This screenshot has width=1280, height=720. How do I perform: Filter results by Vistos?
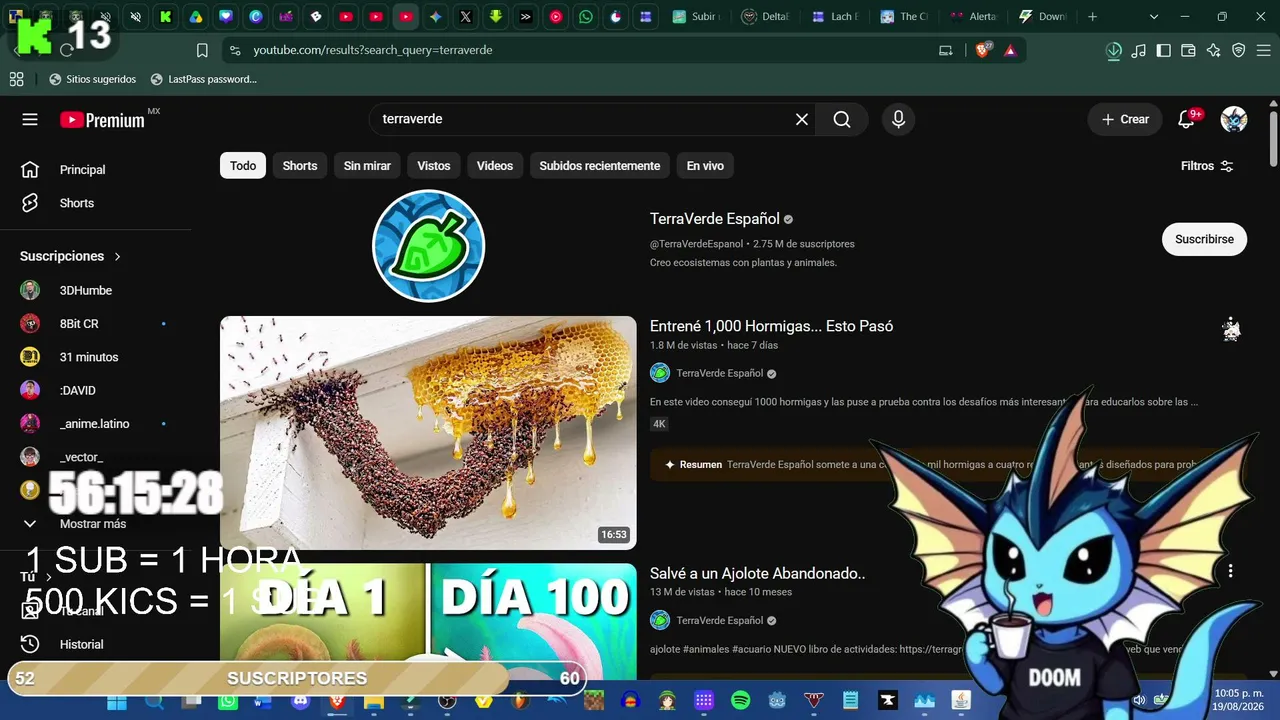pos(434,166)
